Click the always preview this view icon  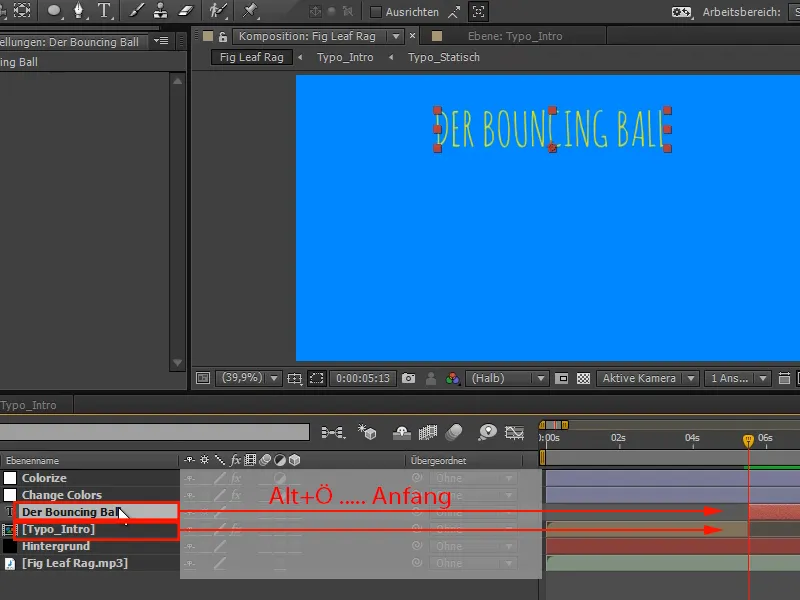[203, 378]
